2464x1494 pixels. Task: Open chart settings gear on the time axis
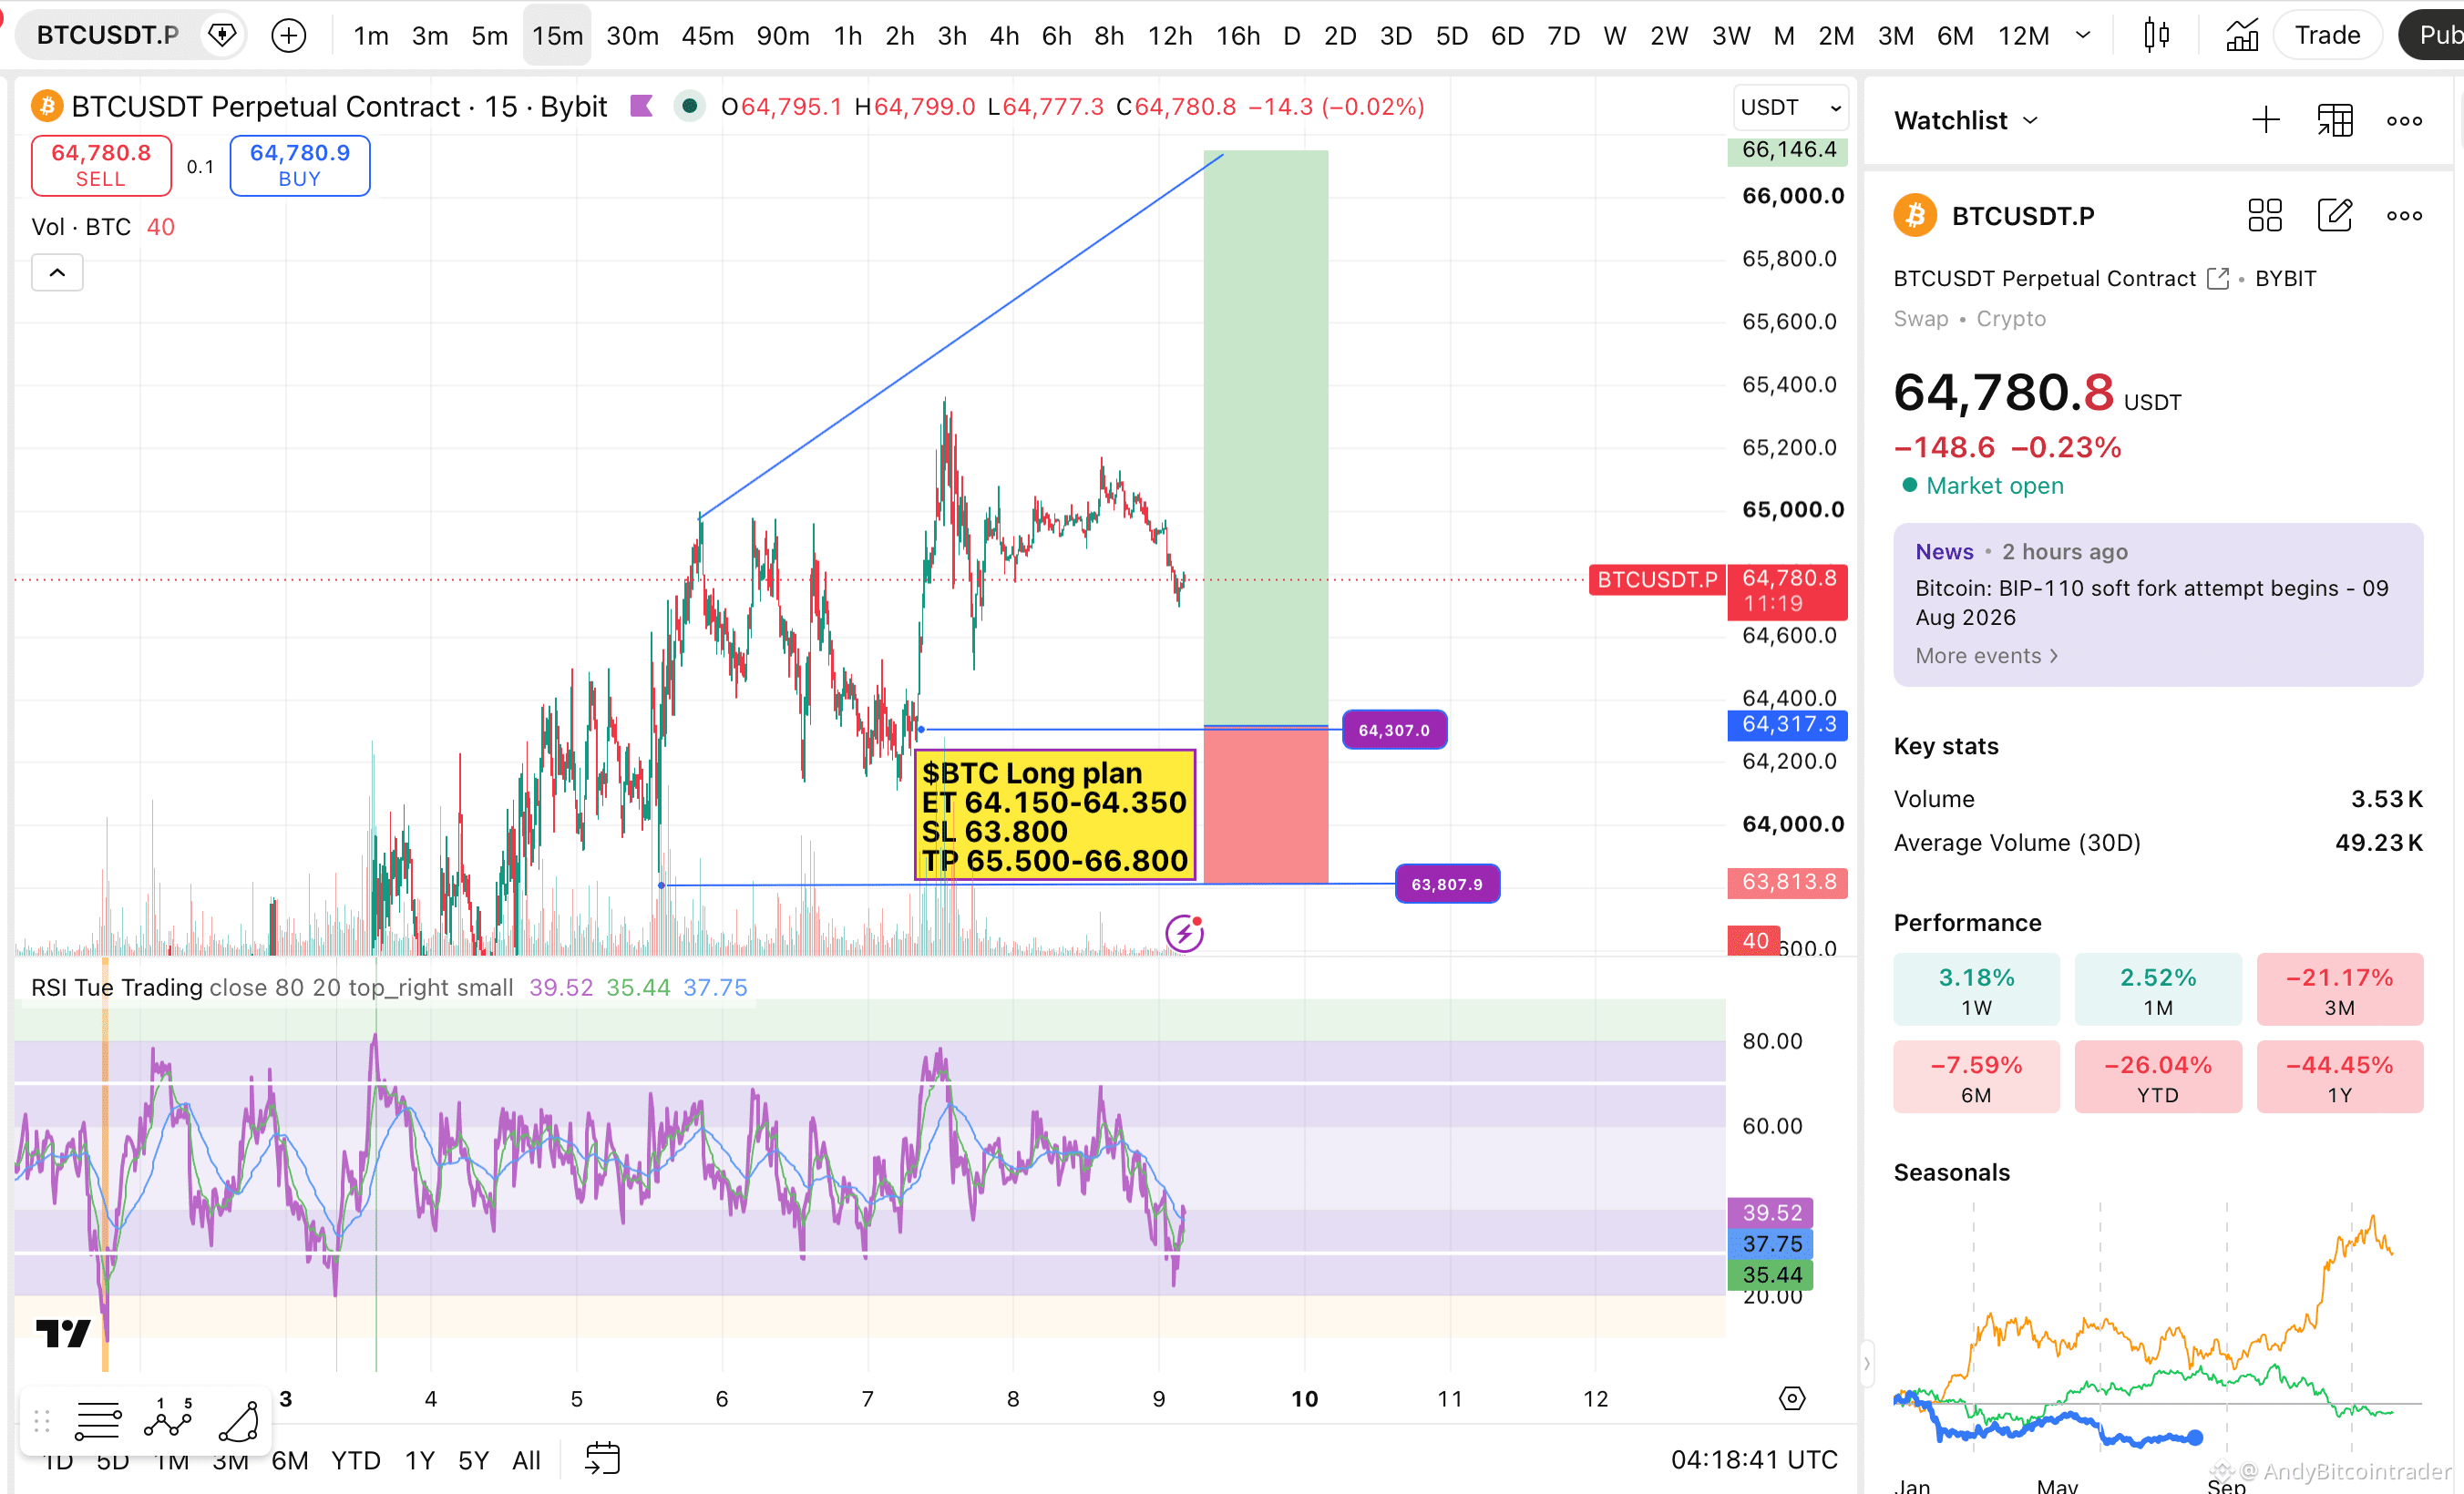(x=1792, y=1398)
